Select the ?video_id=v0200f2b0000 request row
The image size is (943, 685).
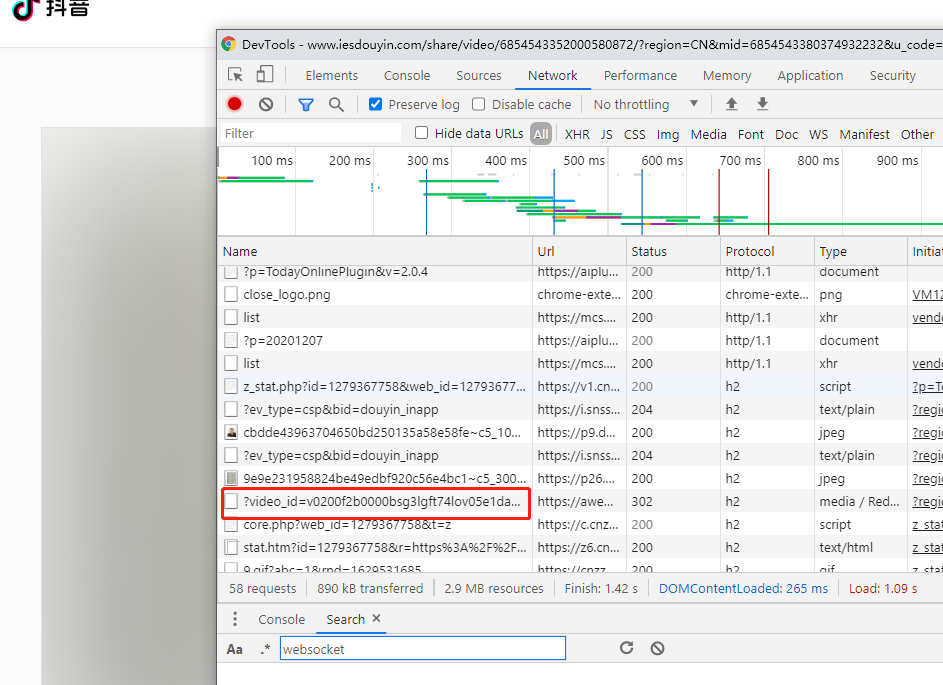(580, 501)
